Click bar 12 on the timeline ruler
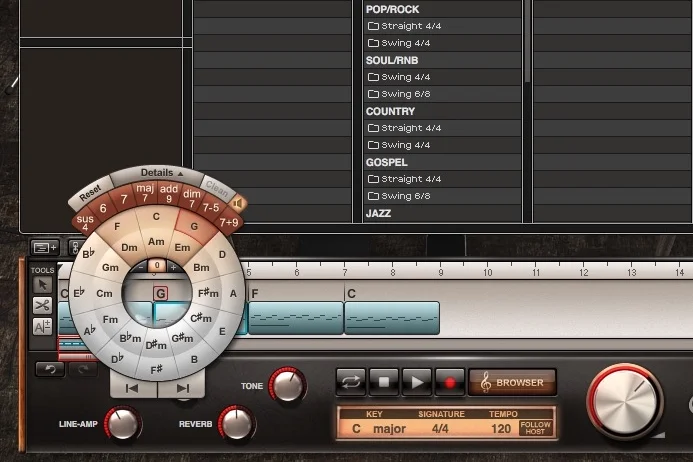The height and width of the screenshot is (462, 693). [584, 271]
